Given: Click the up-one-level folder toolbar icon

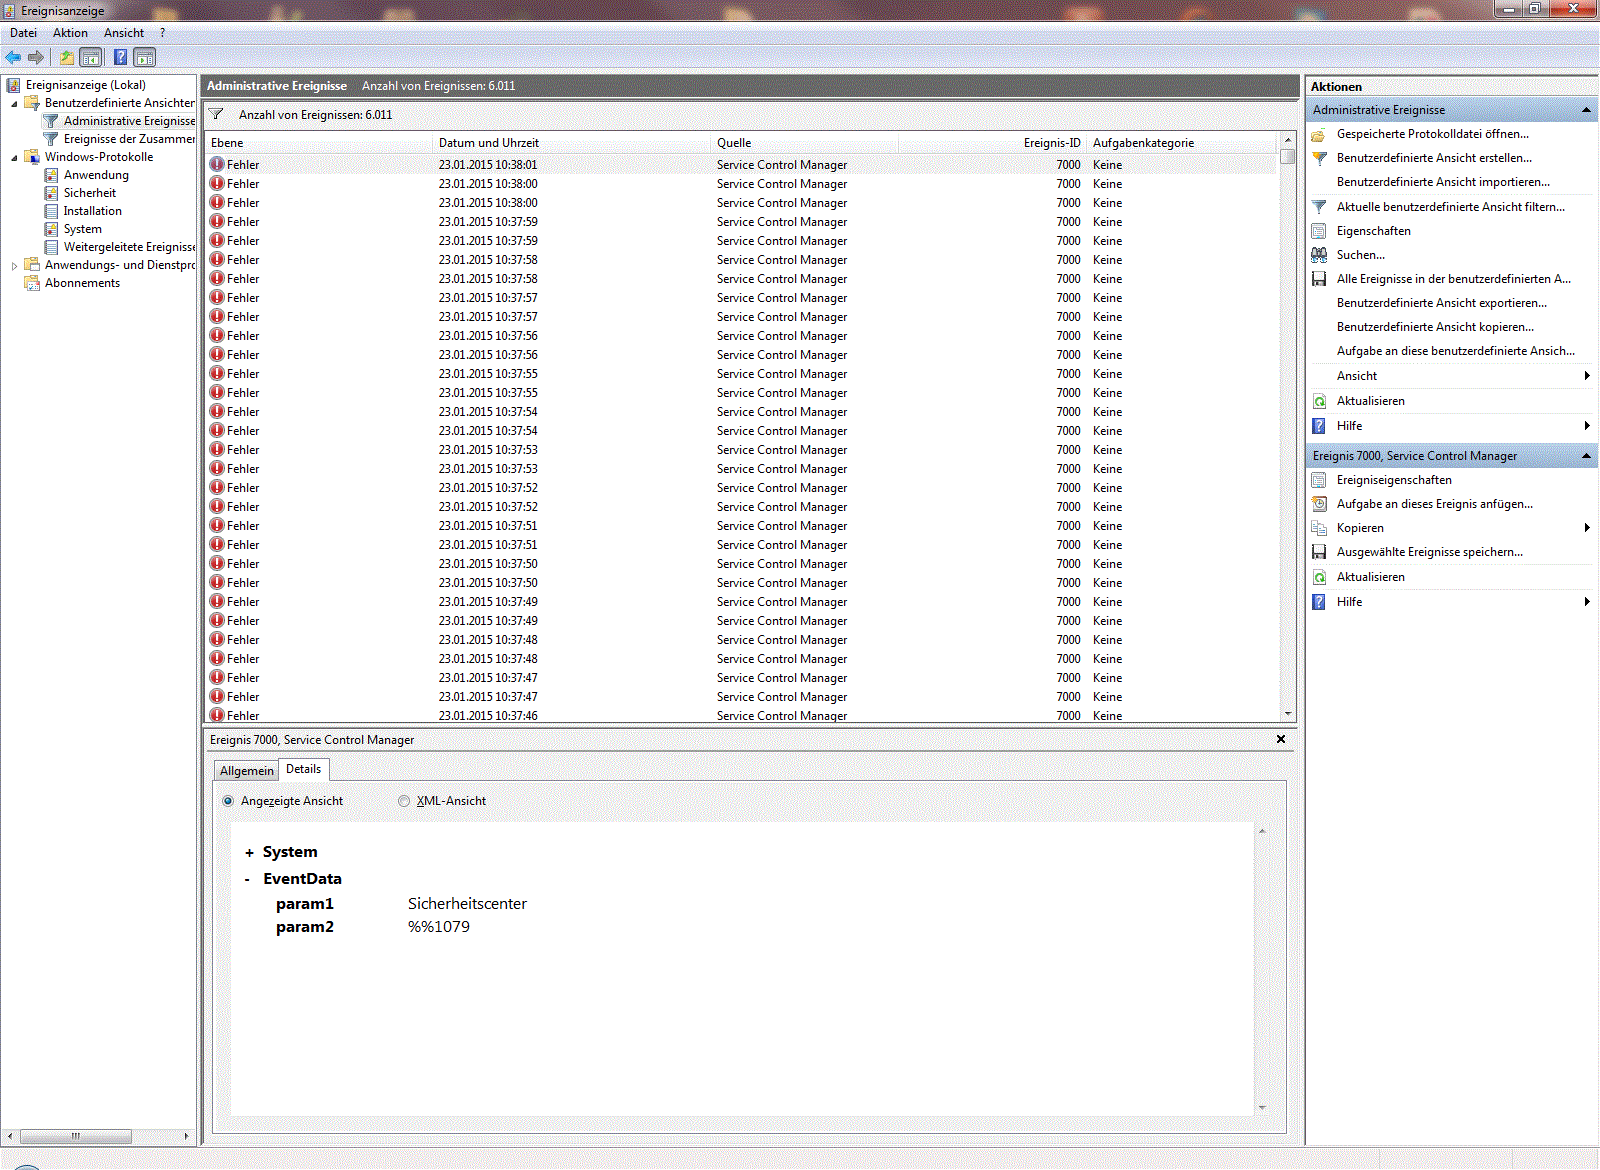Looking at the screenshot, I should (x=67, y=57).
